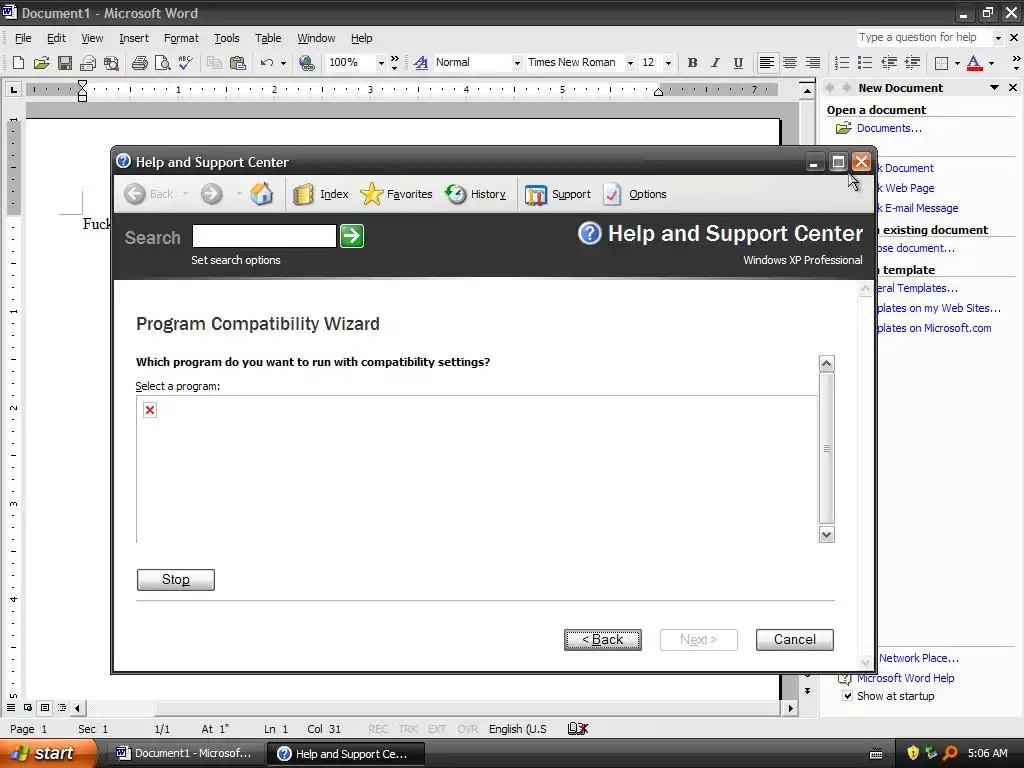
Task: Click the Paste clipboard icon
Action: (x=238, y=63)
